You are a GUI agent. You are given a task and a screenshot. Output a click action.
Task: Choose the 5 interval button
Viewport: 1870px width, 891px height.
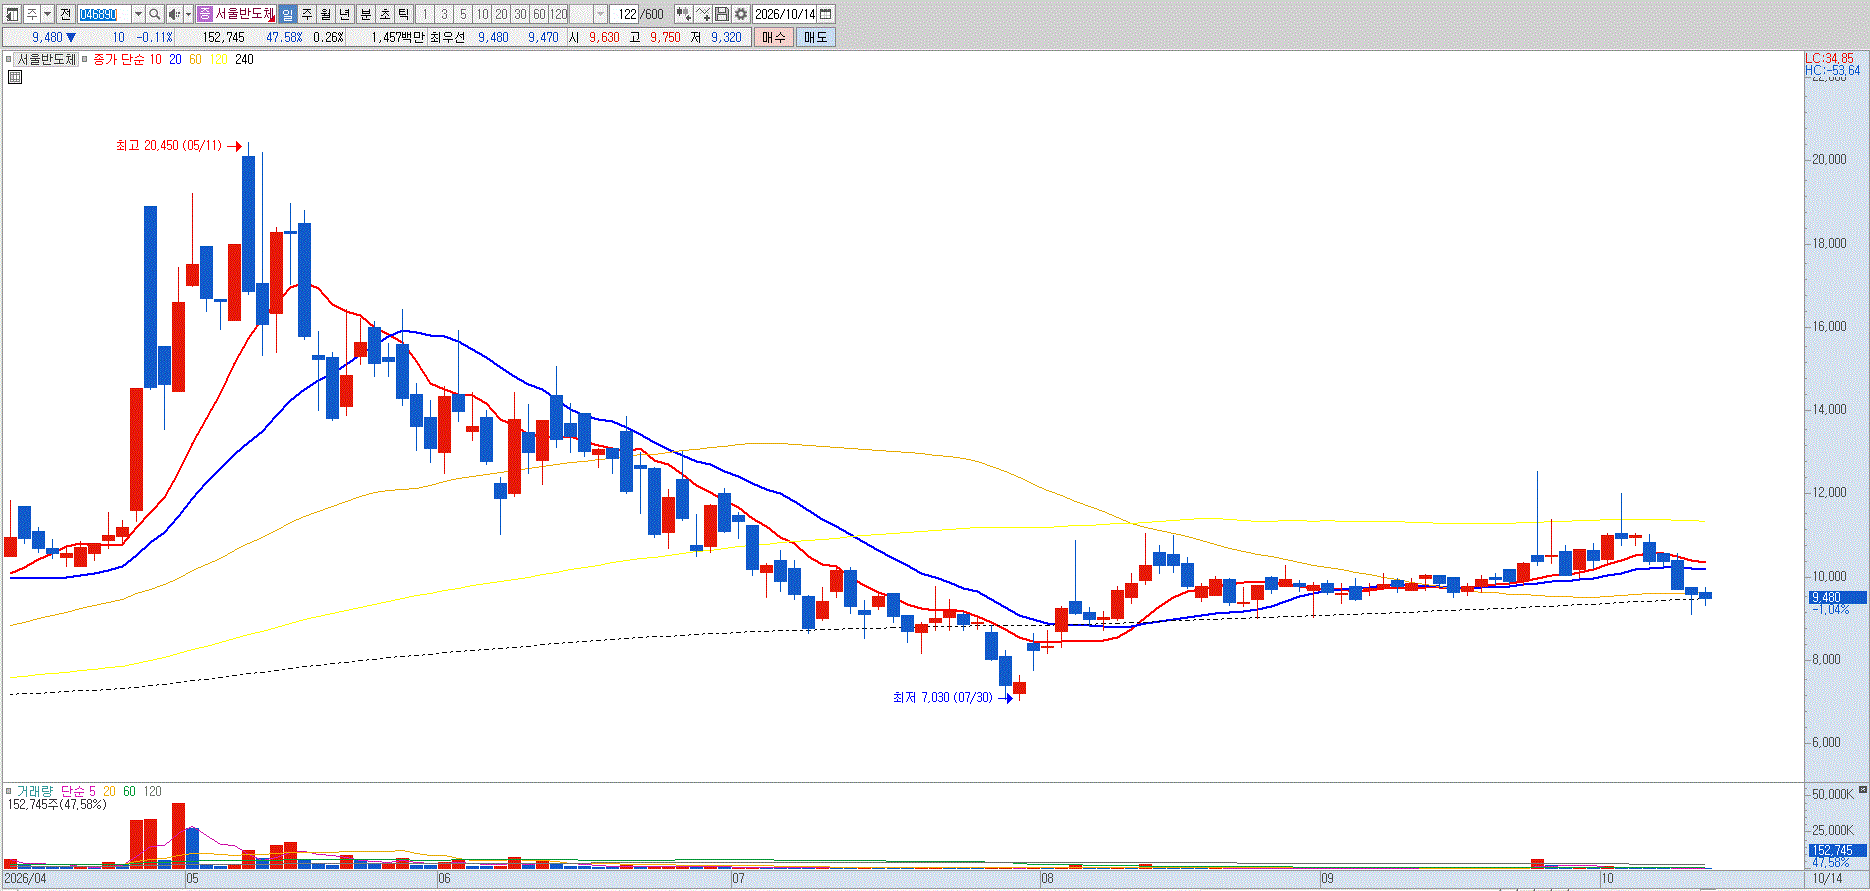[463, 14]
